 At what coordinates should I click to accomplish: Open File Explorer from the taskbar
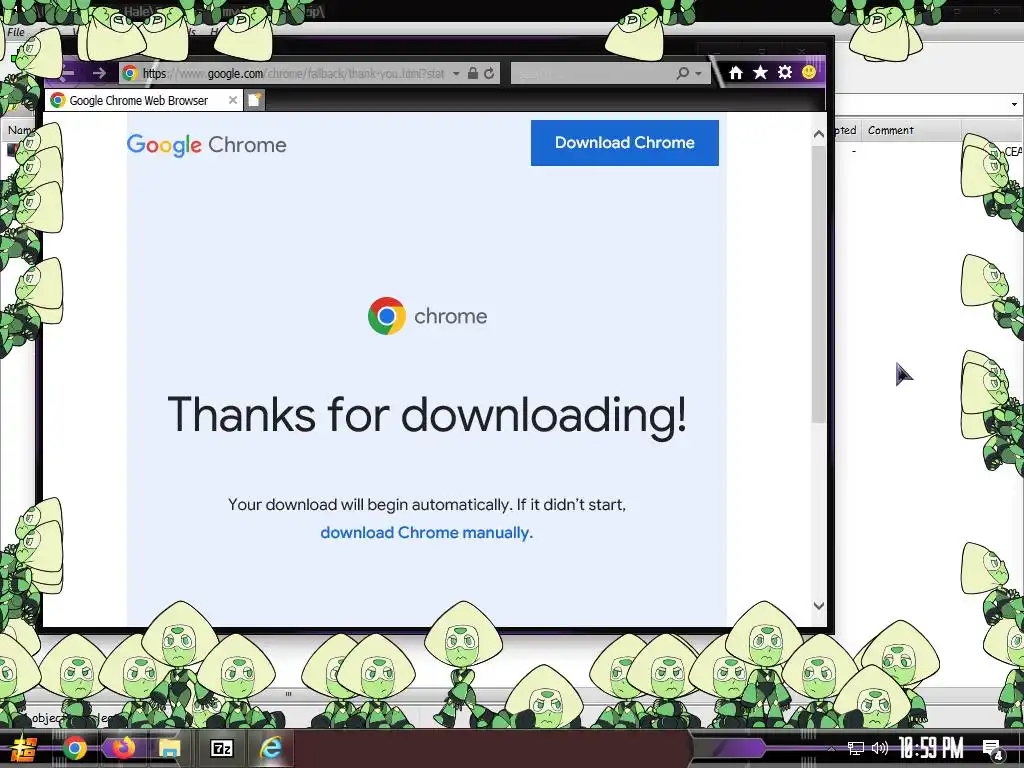coord(170,748)
